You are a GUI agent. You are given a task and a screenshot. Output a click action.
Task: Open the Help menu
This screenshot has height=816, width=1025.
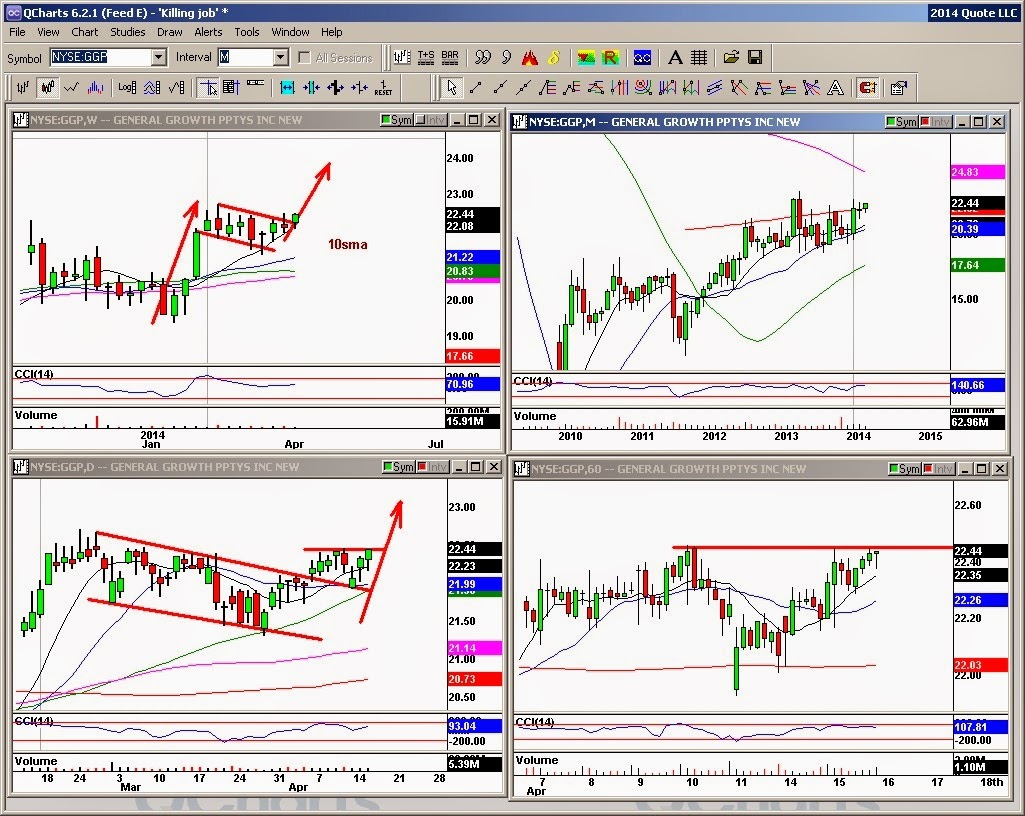331,32
